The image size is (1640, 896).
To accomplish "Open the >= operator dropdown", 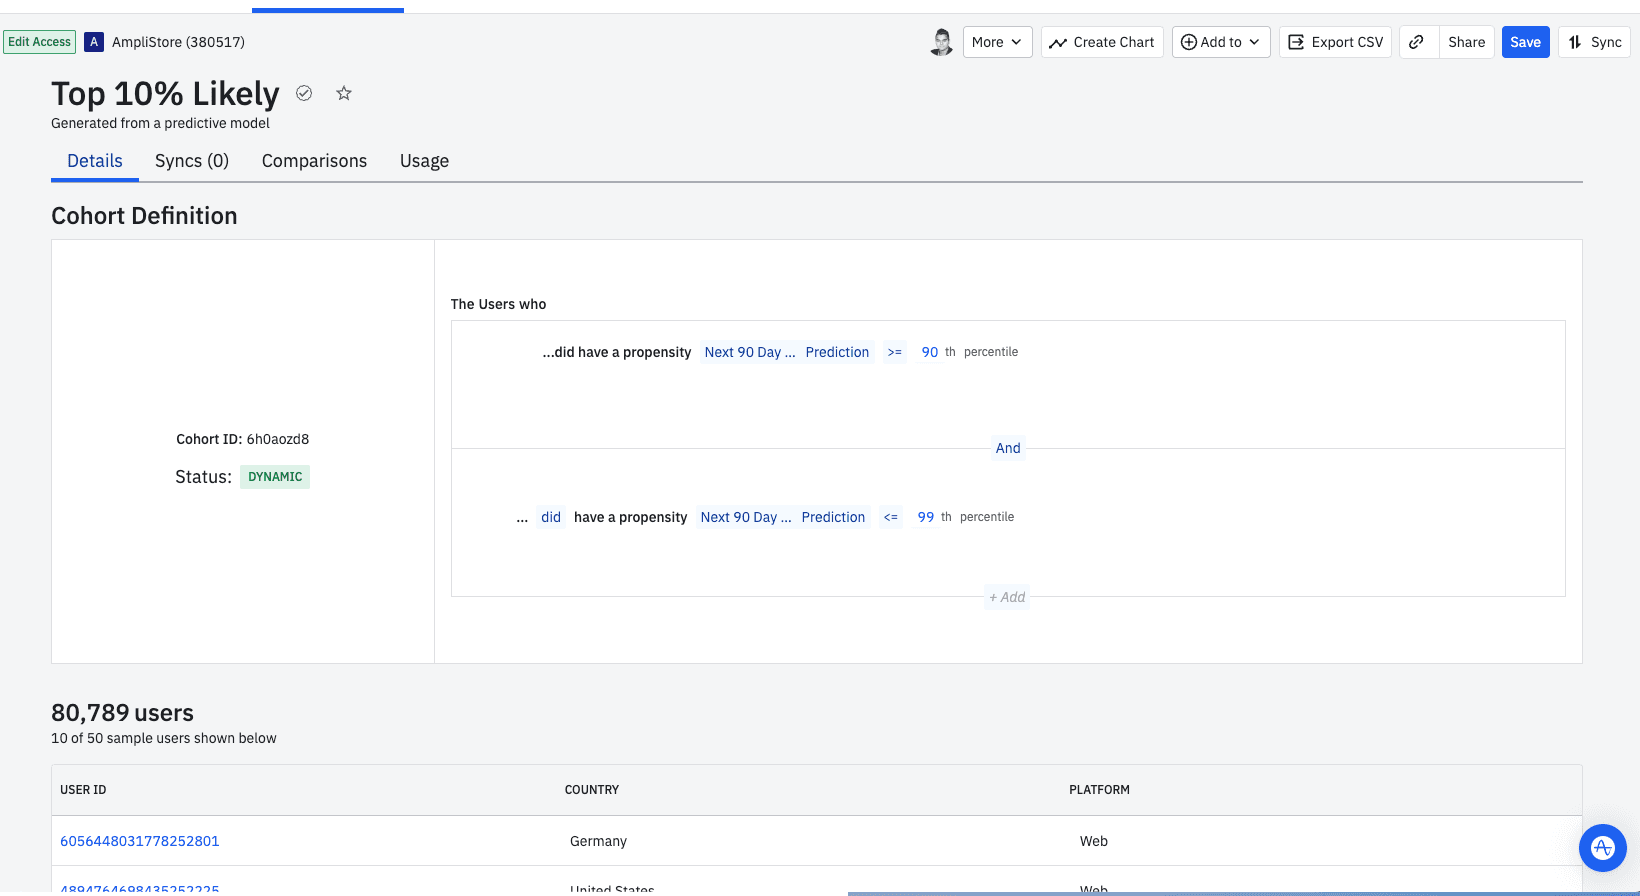I will [x=894, y=352].
